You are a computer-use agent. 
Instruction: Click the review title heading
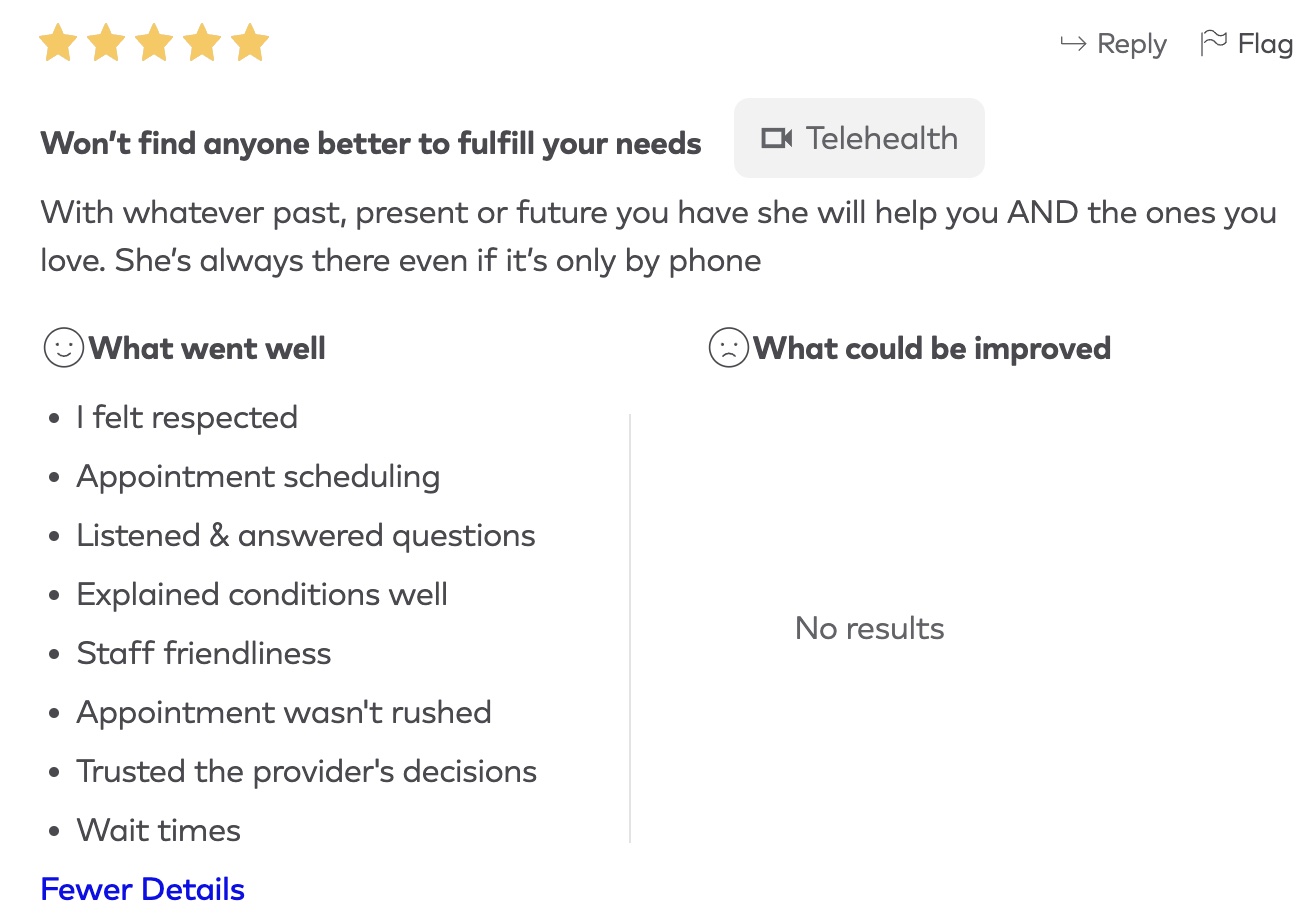(370, 144)
